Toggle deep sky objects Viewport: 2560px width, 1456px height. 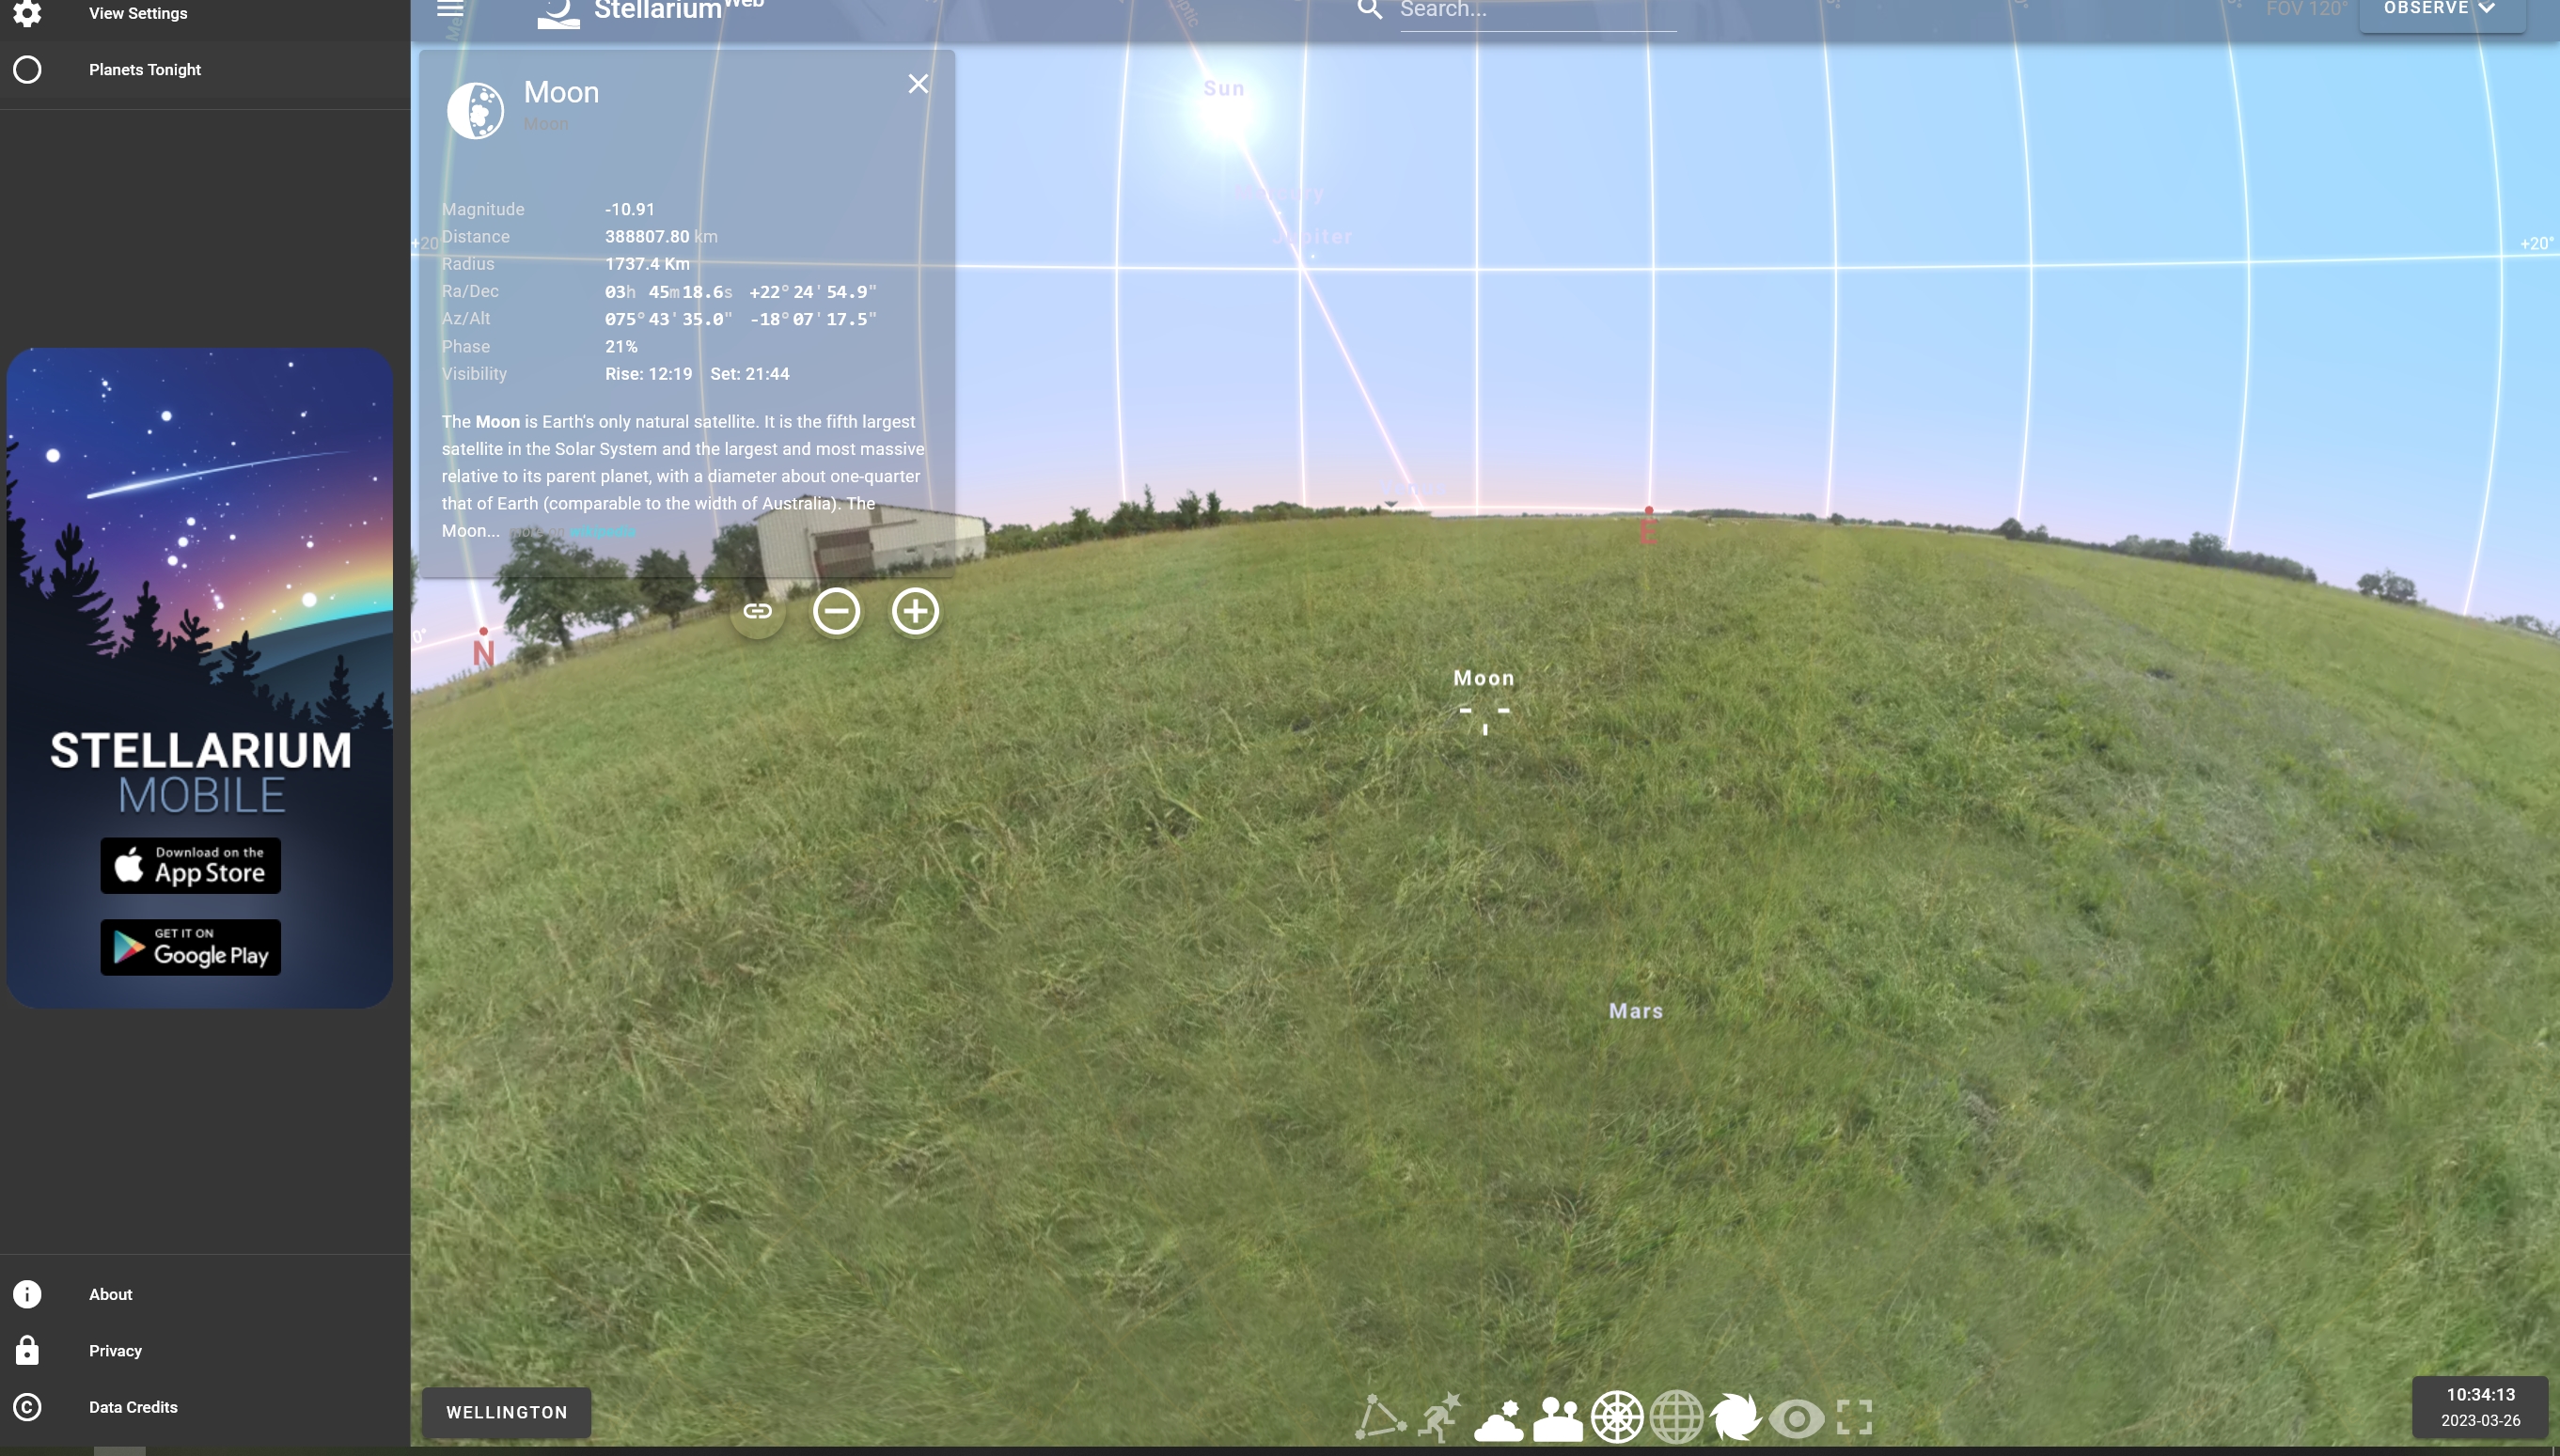coord(1735,1417)
